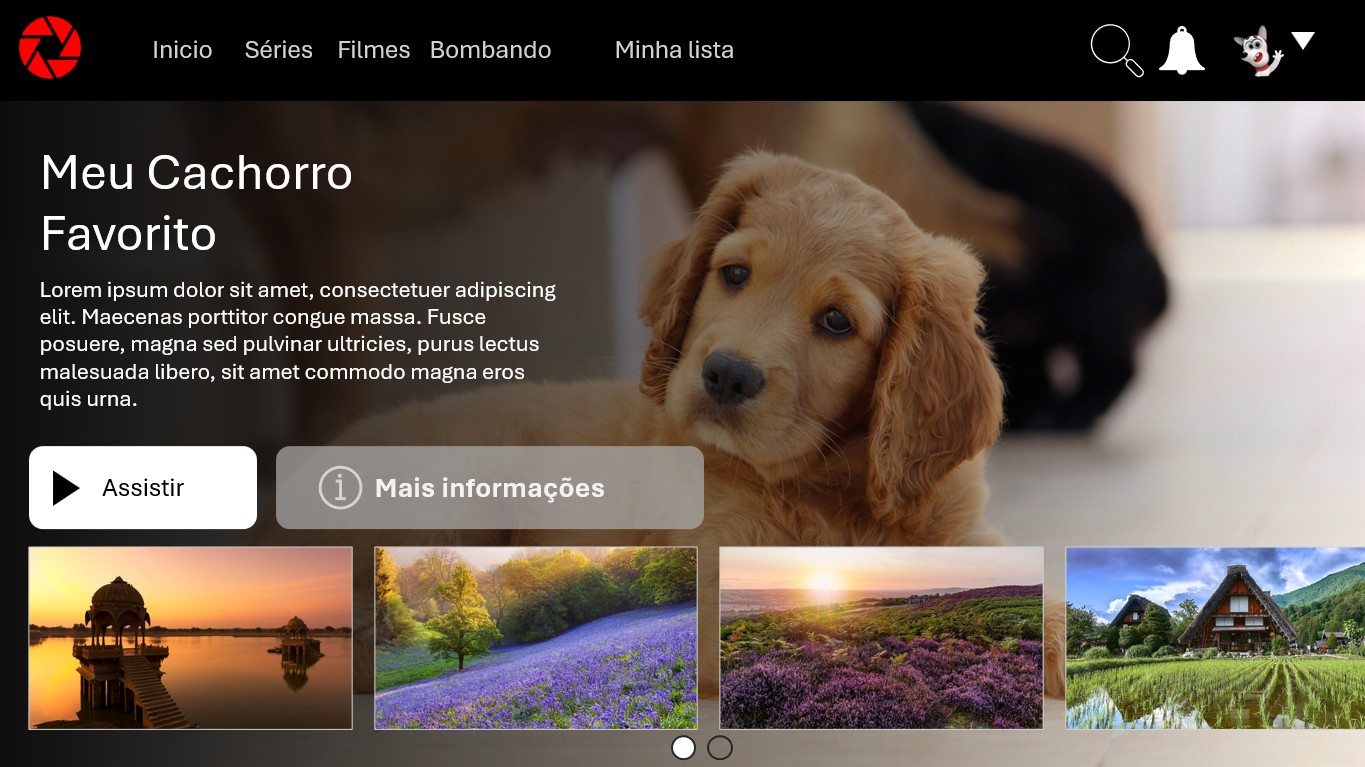Navigate to Filmes
1365x767 pixels.
coord(373,50)
